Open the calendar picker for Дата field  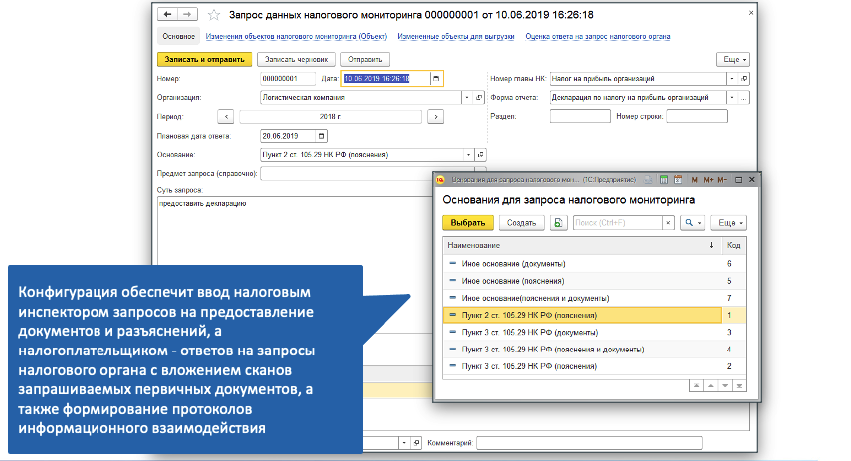pyautogui.click(x=436, y=79)
